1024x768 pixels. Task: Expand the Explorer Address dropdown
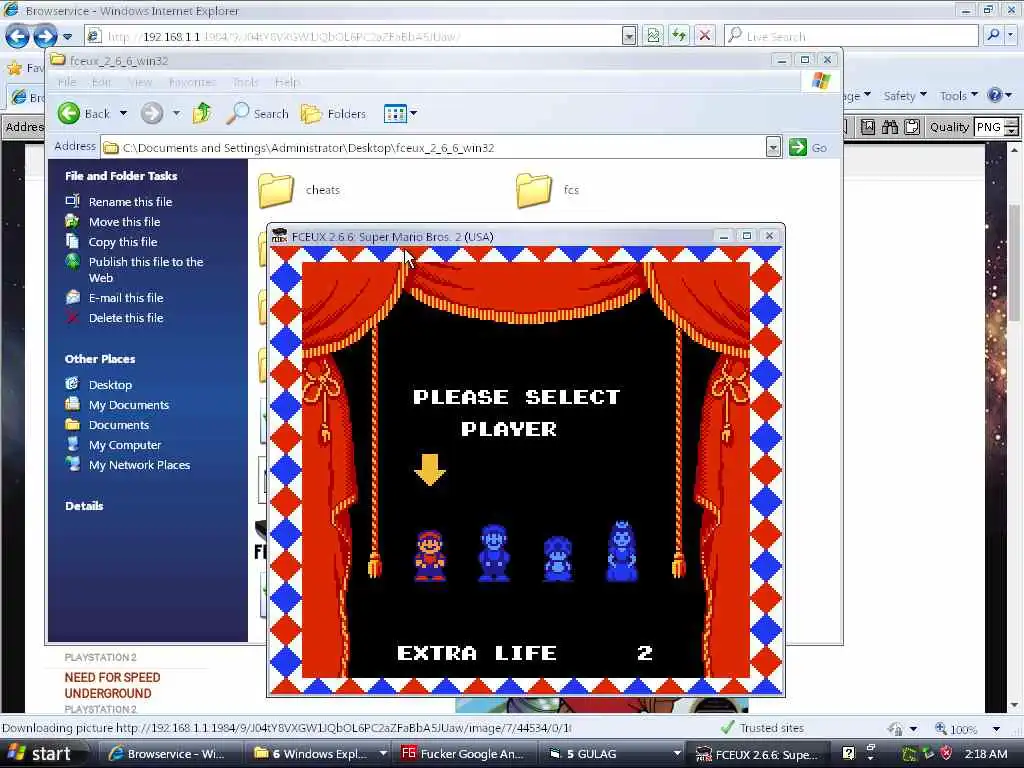[x=773, y=148]
